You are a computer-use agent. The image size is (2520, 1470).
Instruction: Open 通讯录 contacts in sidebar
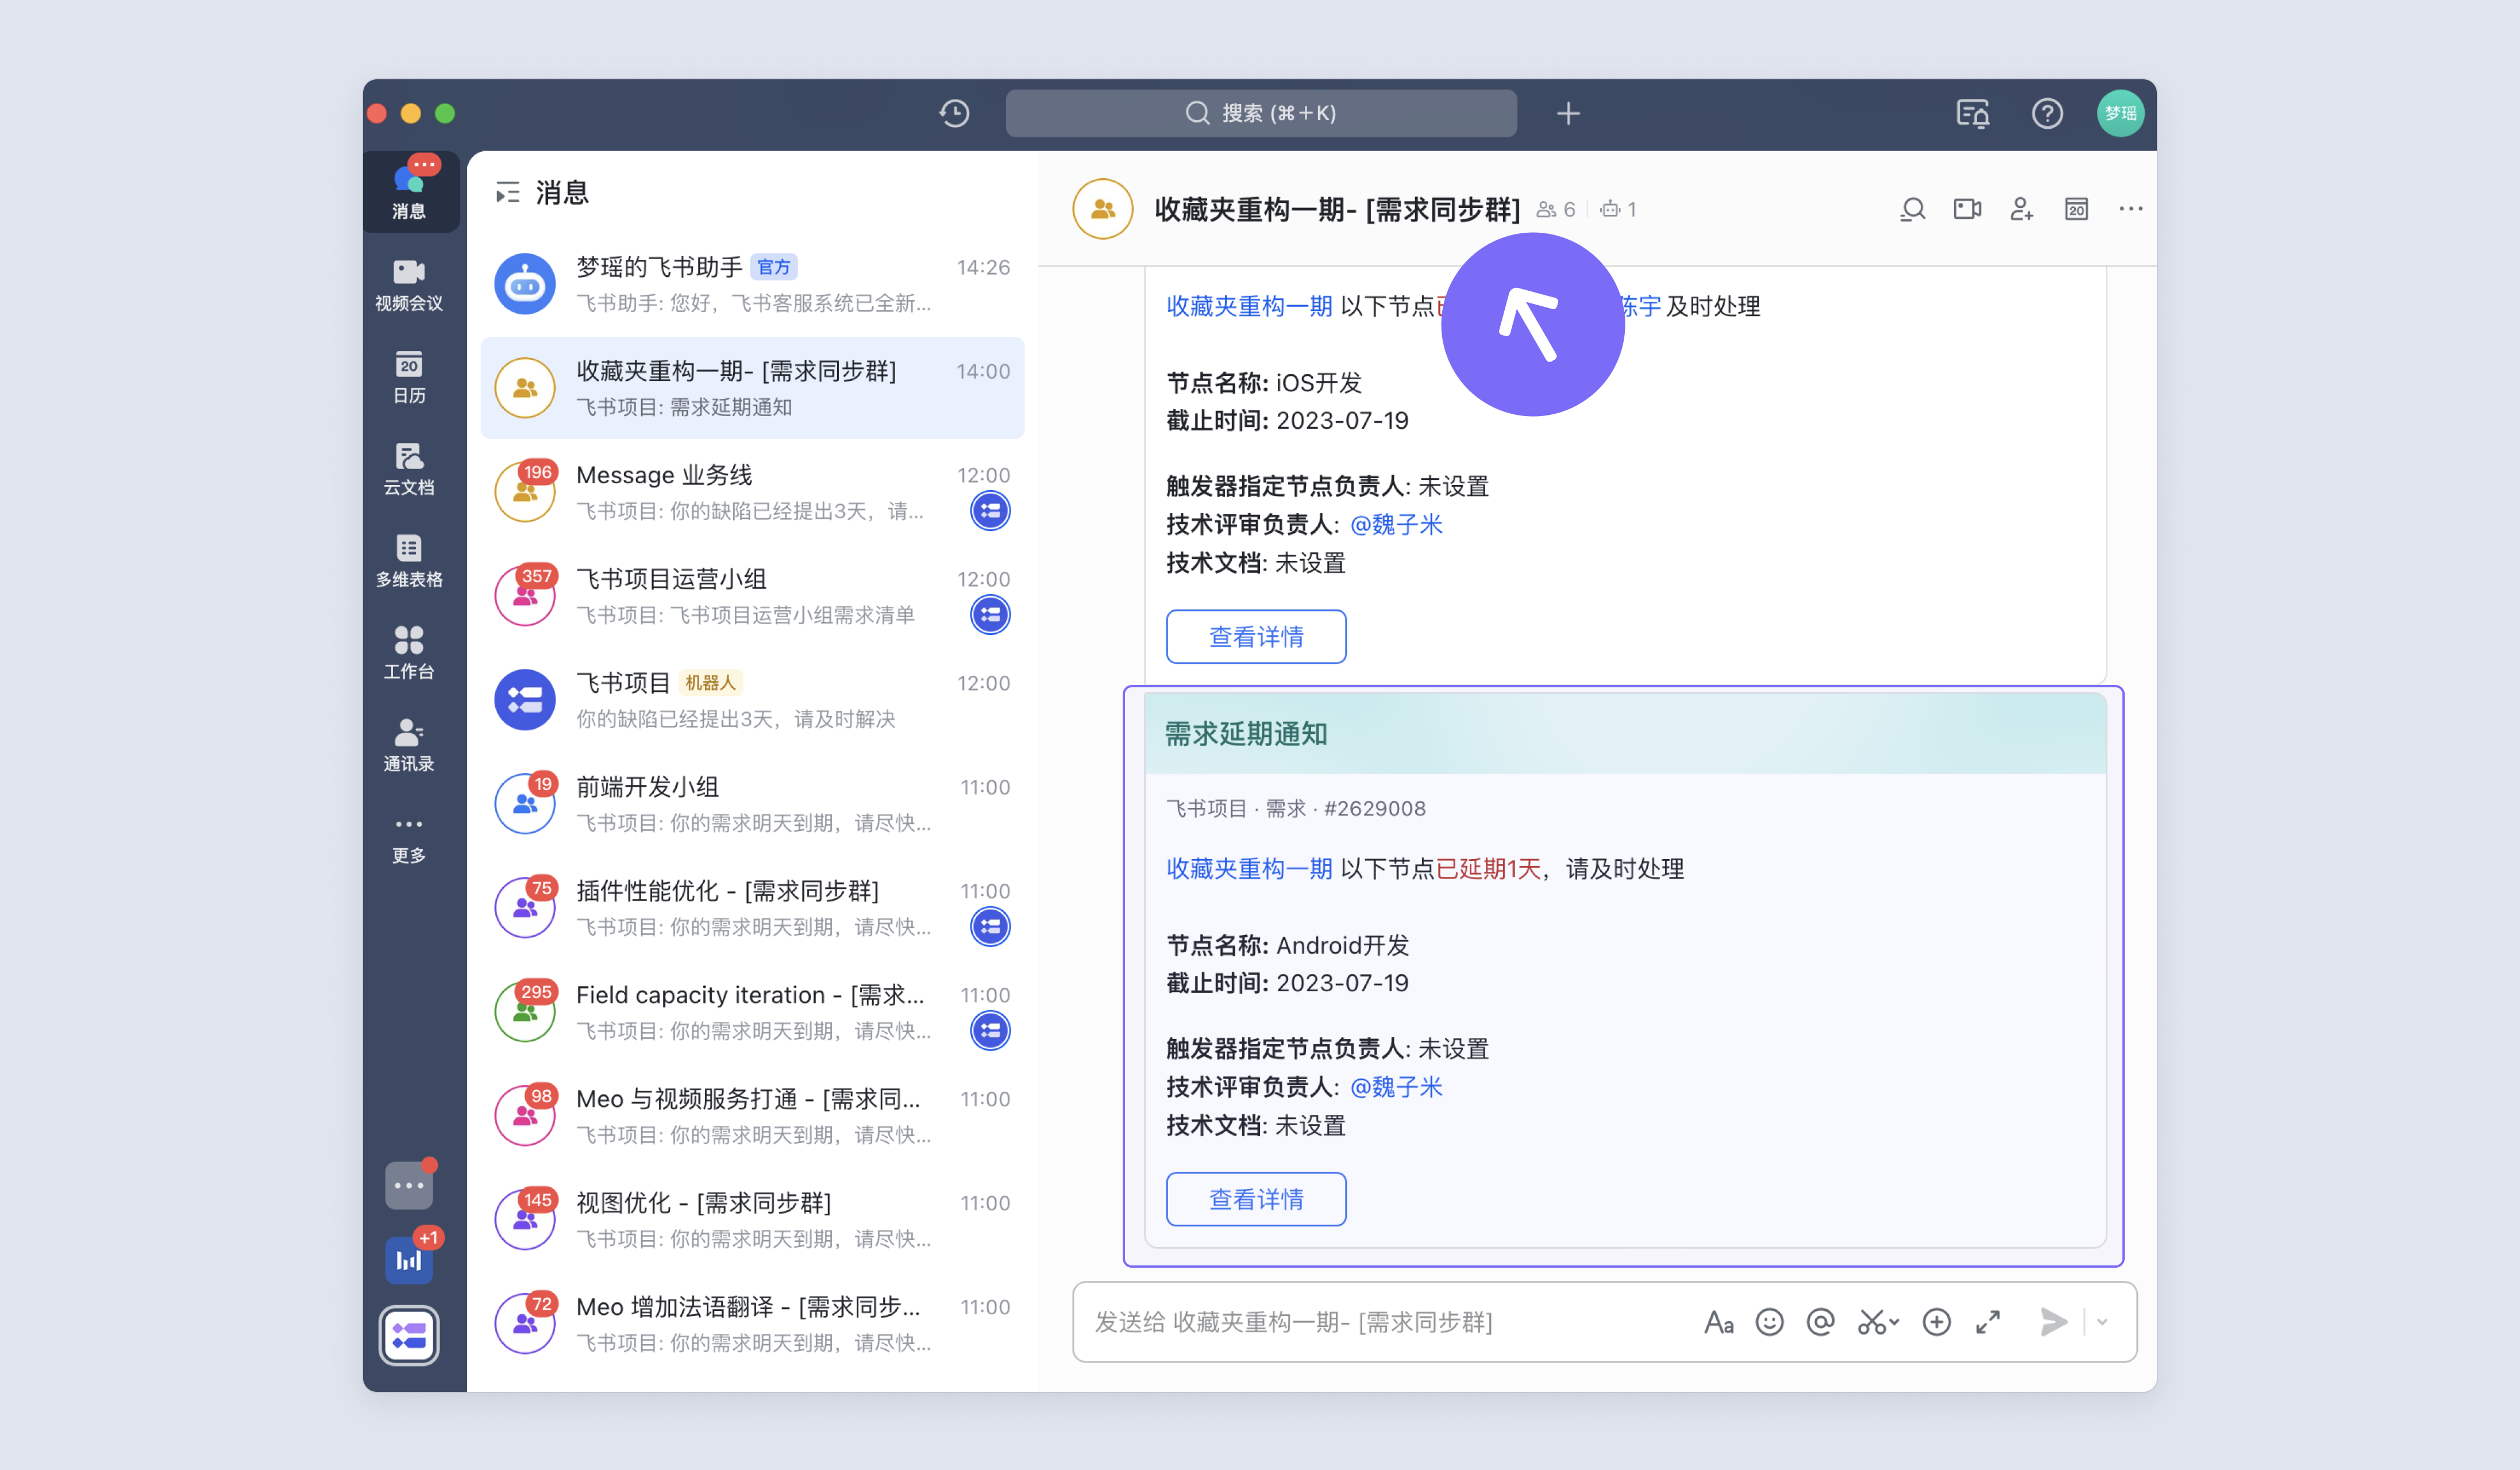pyautogui.click(x=409, y=745)
